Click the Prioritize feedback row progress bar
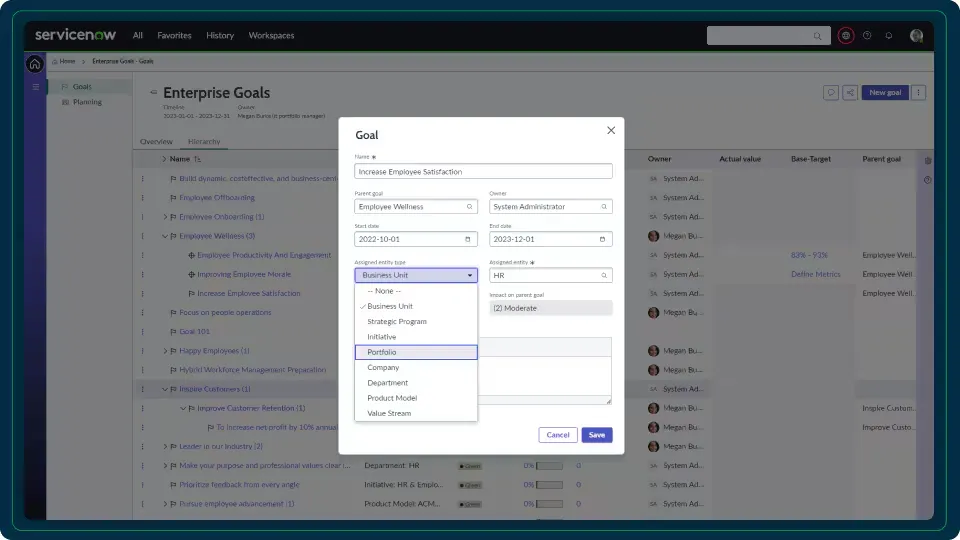Screen dimensions: 960x540 549,485
